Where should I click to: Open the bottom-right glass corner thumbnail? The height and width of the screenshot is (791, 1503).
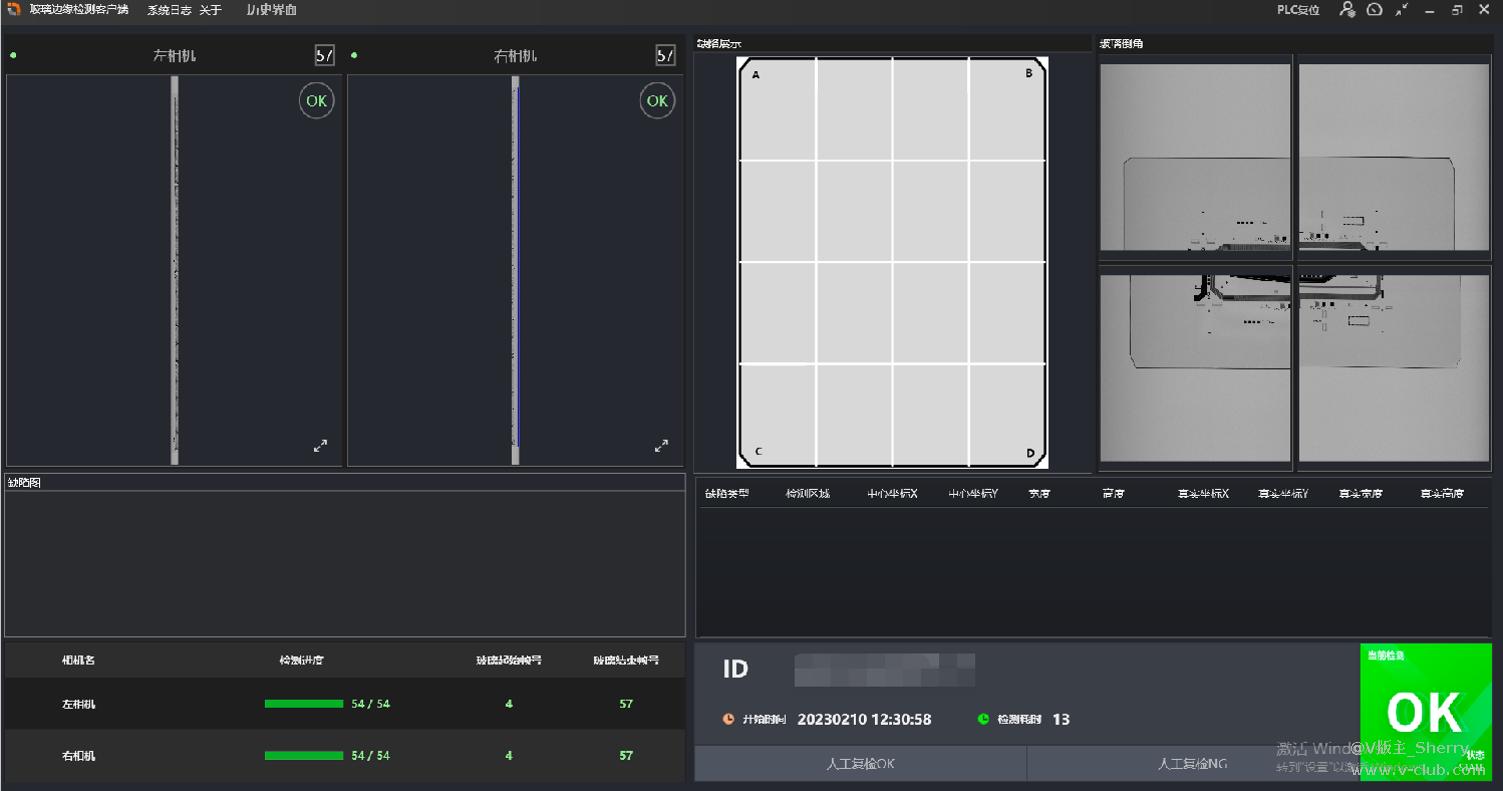(x=1393, y=368)
